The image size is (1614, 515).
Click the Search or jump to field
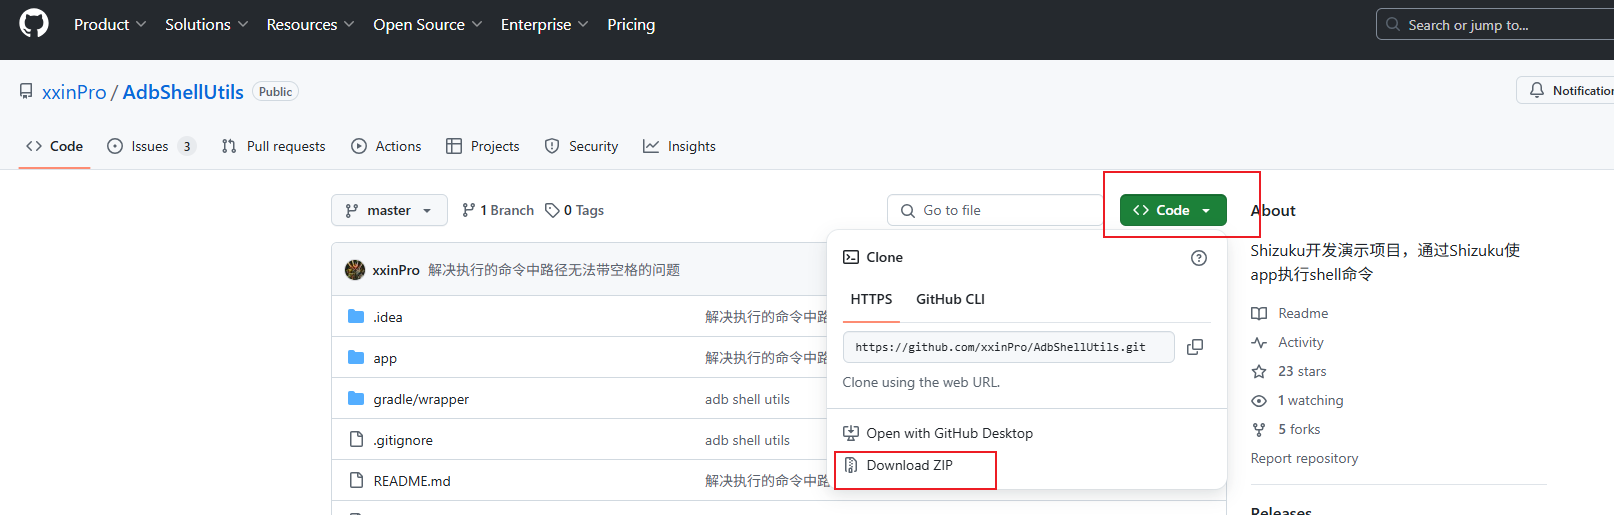pos(1495,25)
